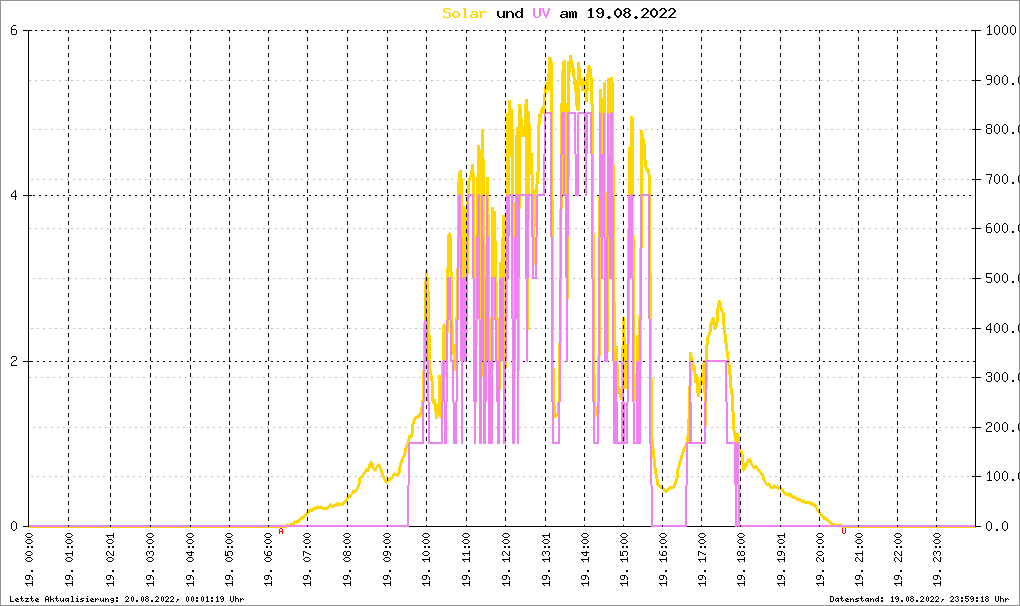Click the time label "19. 03:00"

coord(150,560)
